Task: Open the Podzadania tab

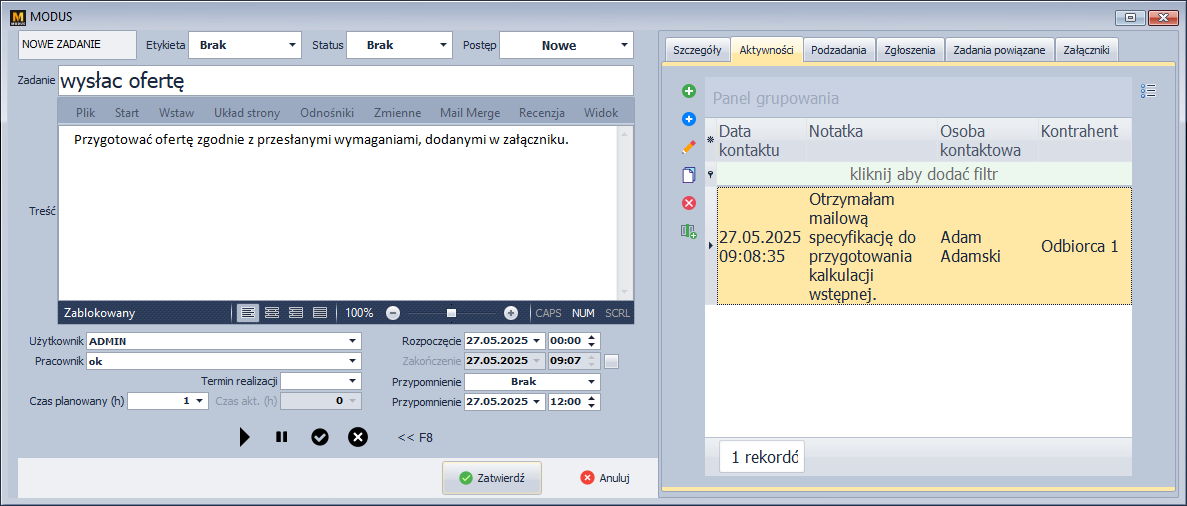Action: click(839, 49)
